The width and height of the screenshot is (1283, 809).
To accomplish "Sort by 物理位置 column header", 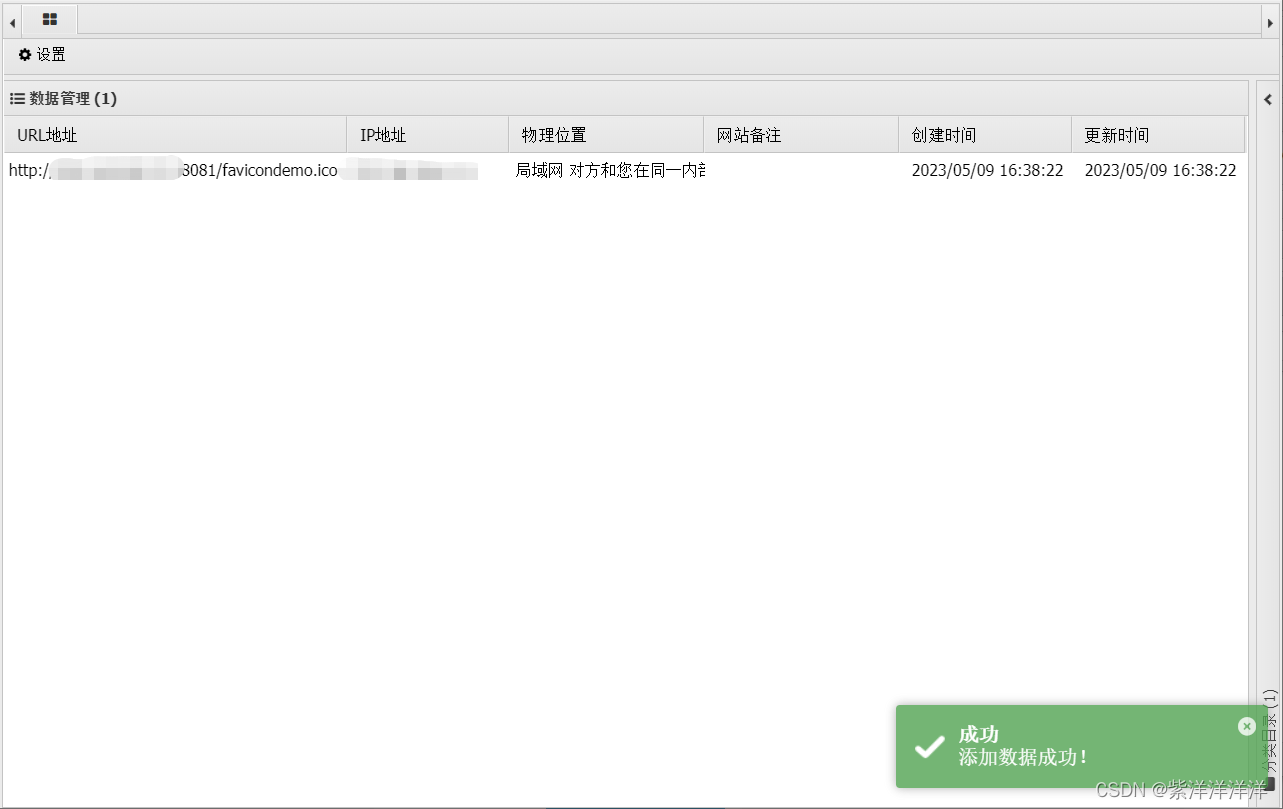I will tap(606, 135).
